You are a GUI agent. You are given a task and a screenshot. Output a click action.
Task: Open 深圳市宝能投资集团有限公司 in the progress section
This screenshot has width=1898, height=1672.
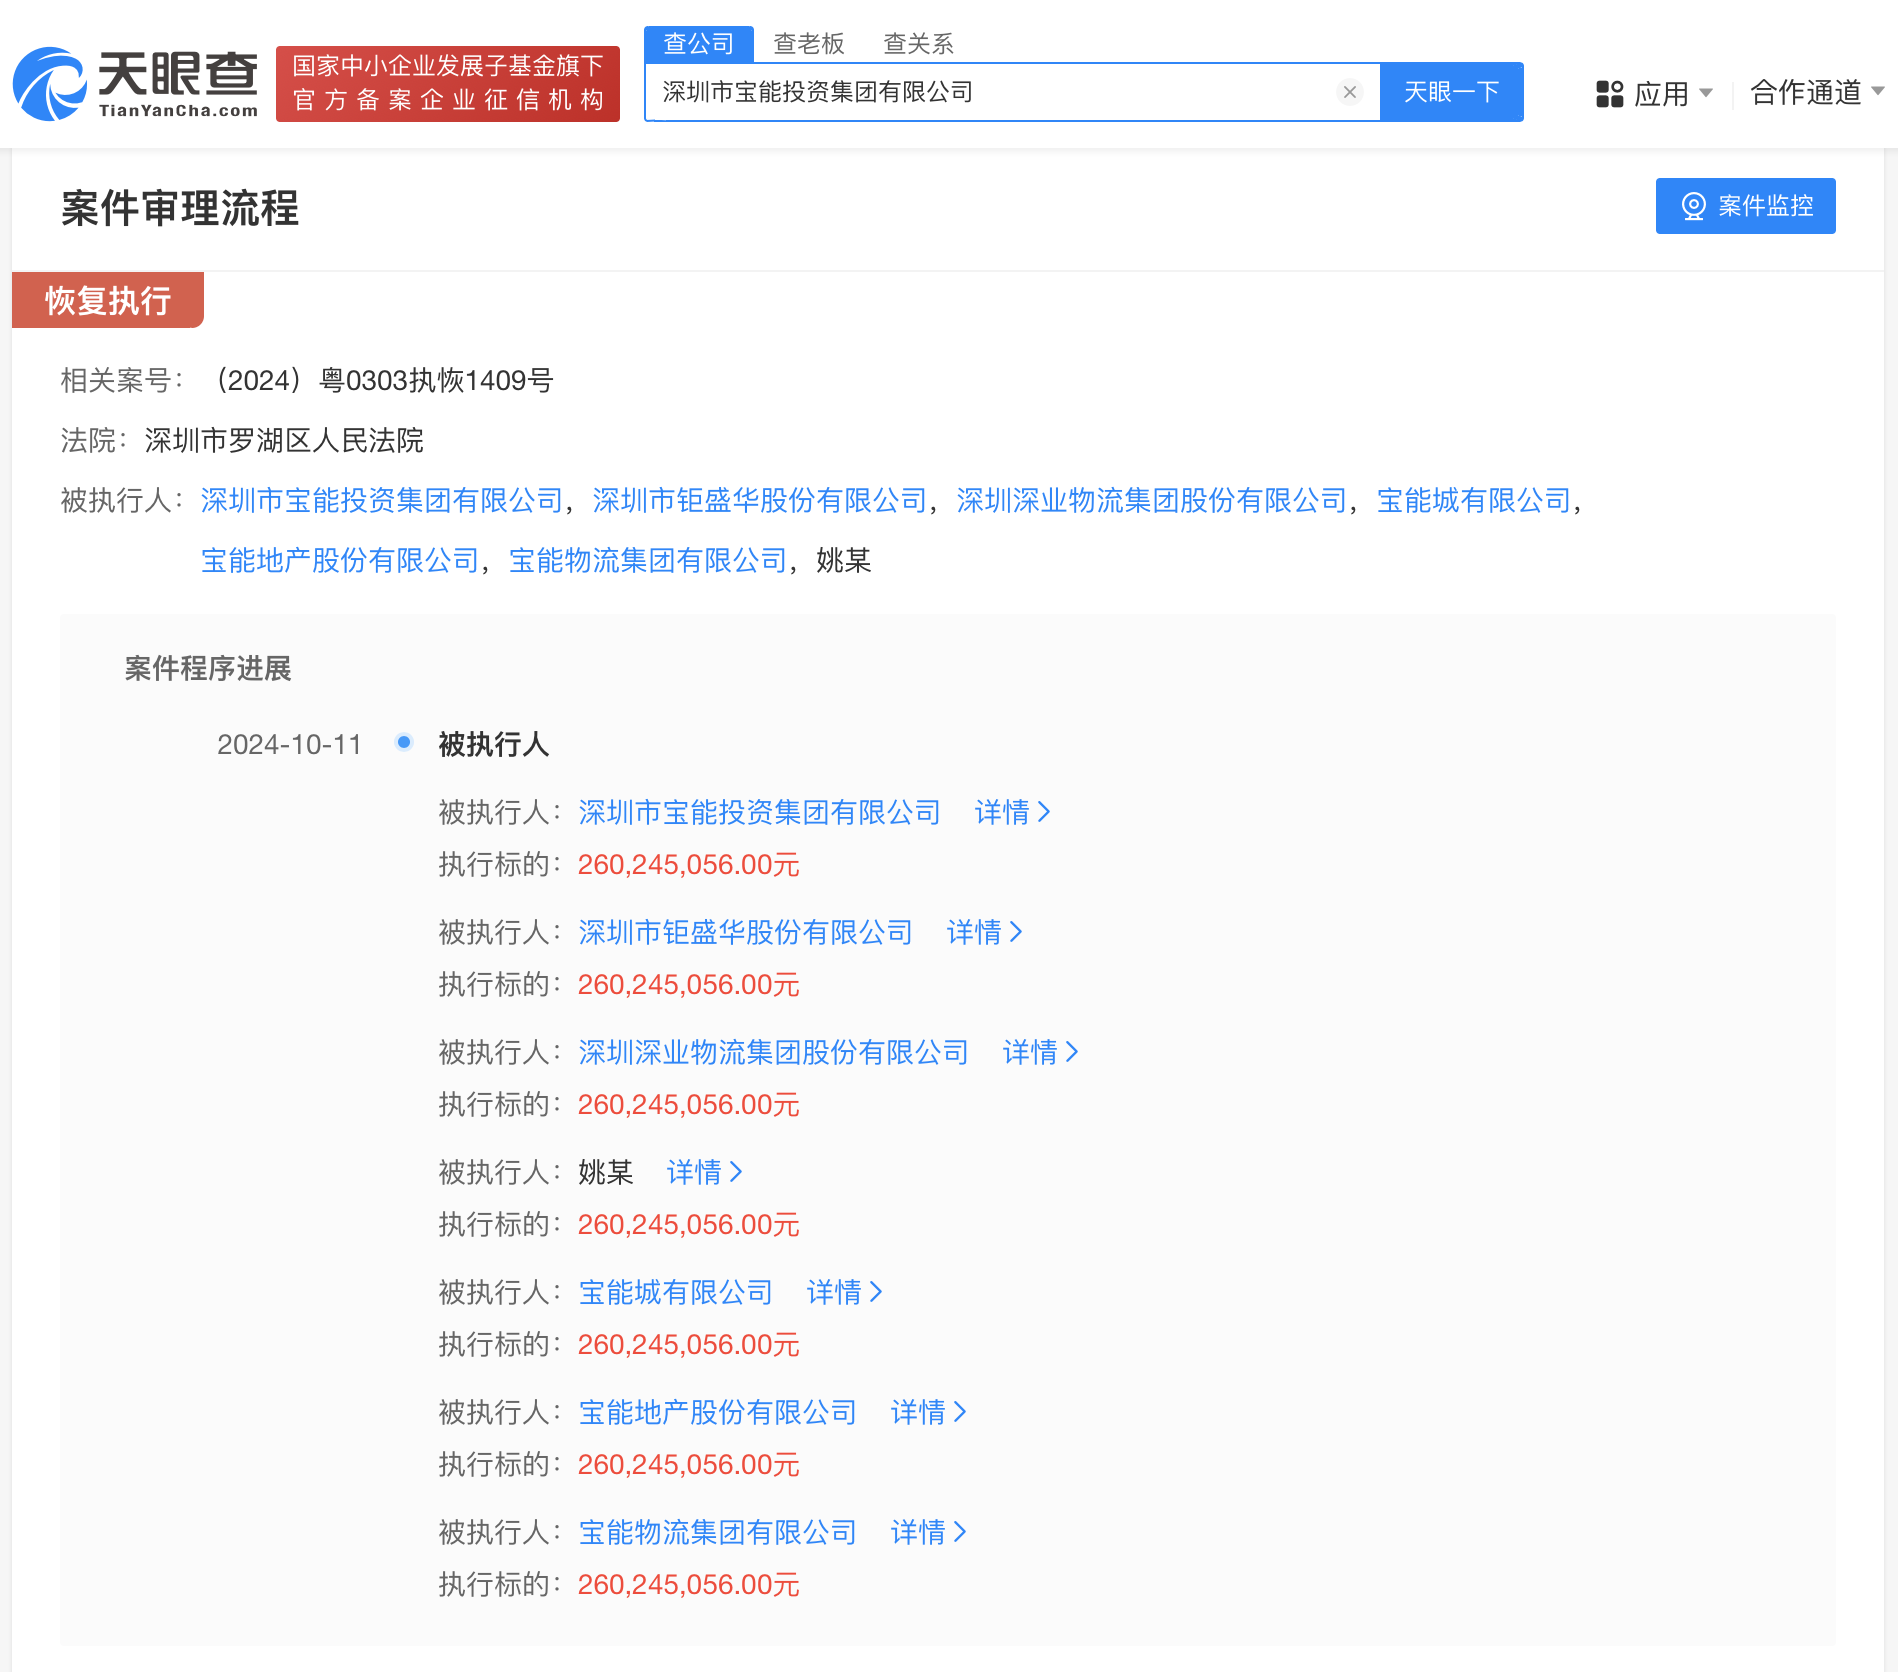tap(759, 812)
